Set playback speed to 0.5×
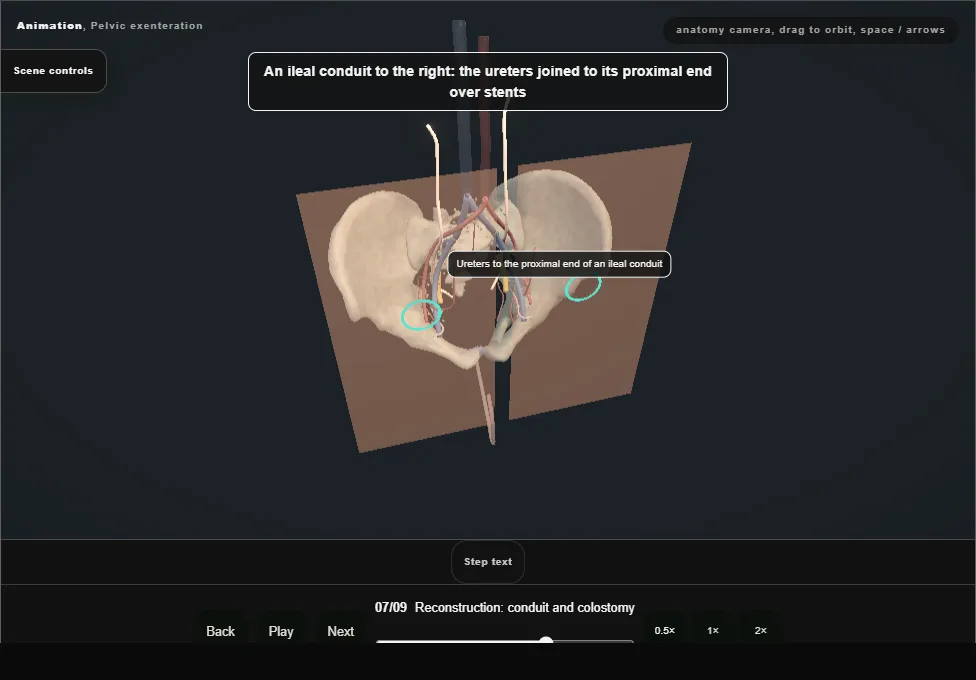The height and width of the screenshot is (680, 976). pyautogui.click(x=665, y=630)
